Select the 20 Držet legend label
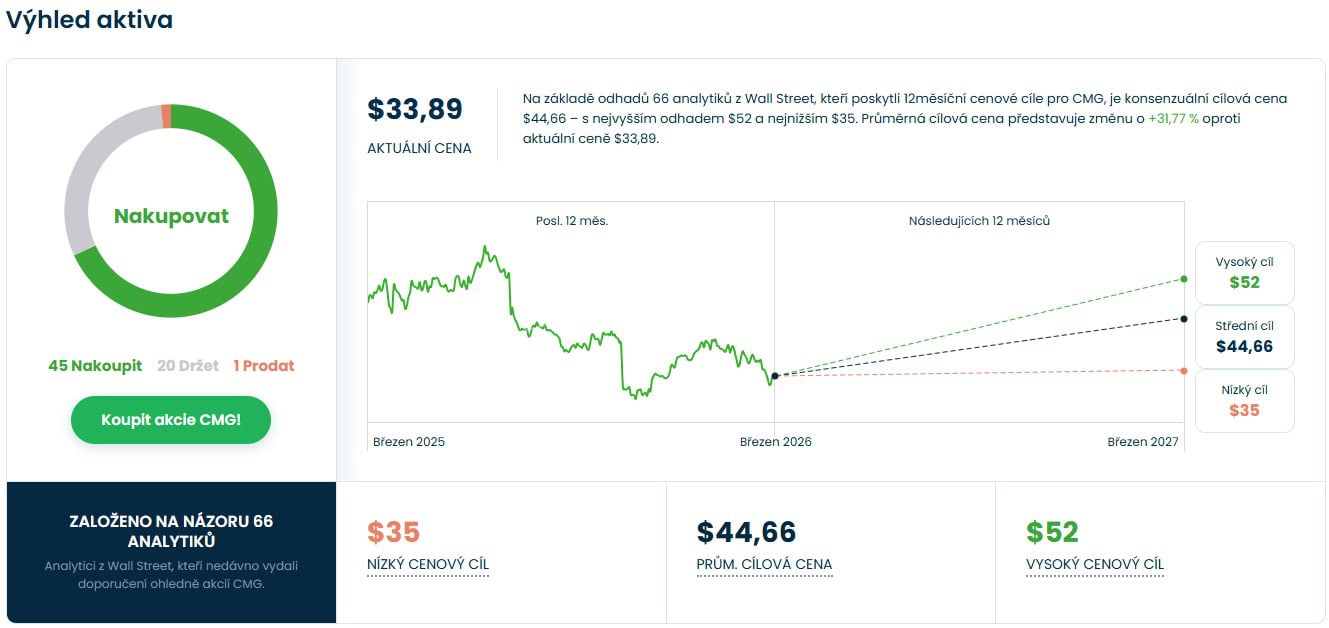The width and height of the screenshot is (1329, 628). pos(188,366)
